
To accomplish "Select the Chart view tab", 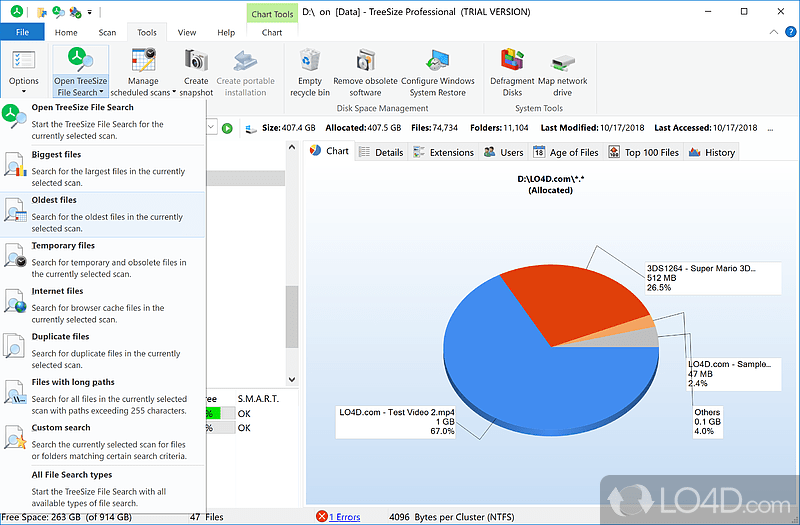I will pyautogui.click(x=329, y=151).
